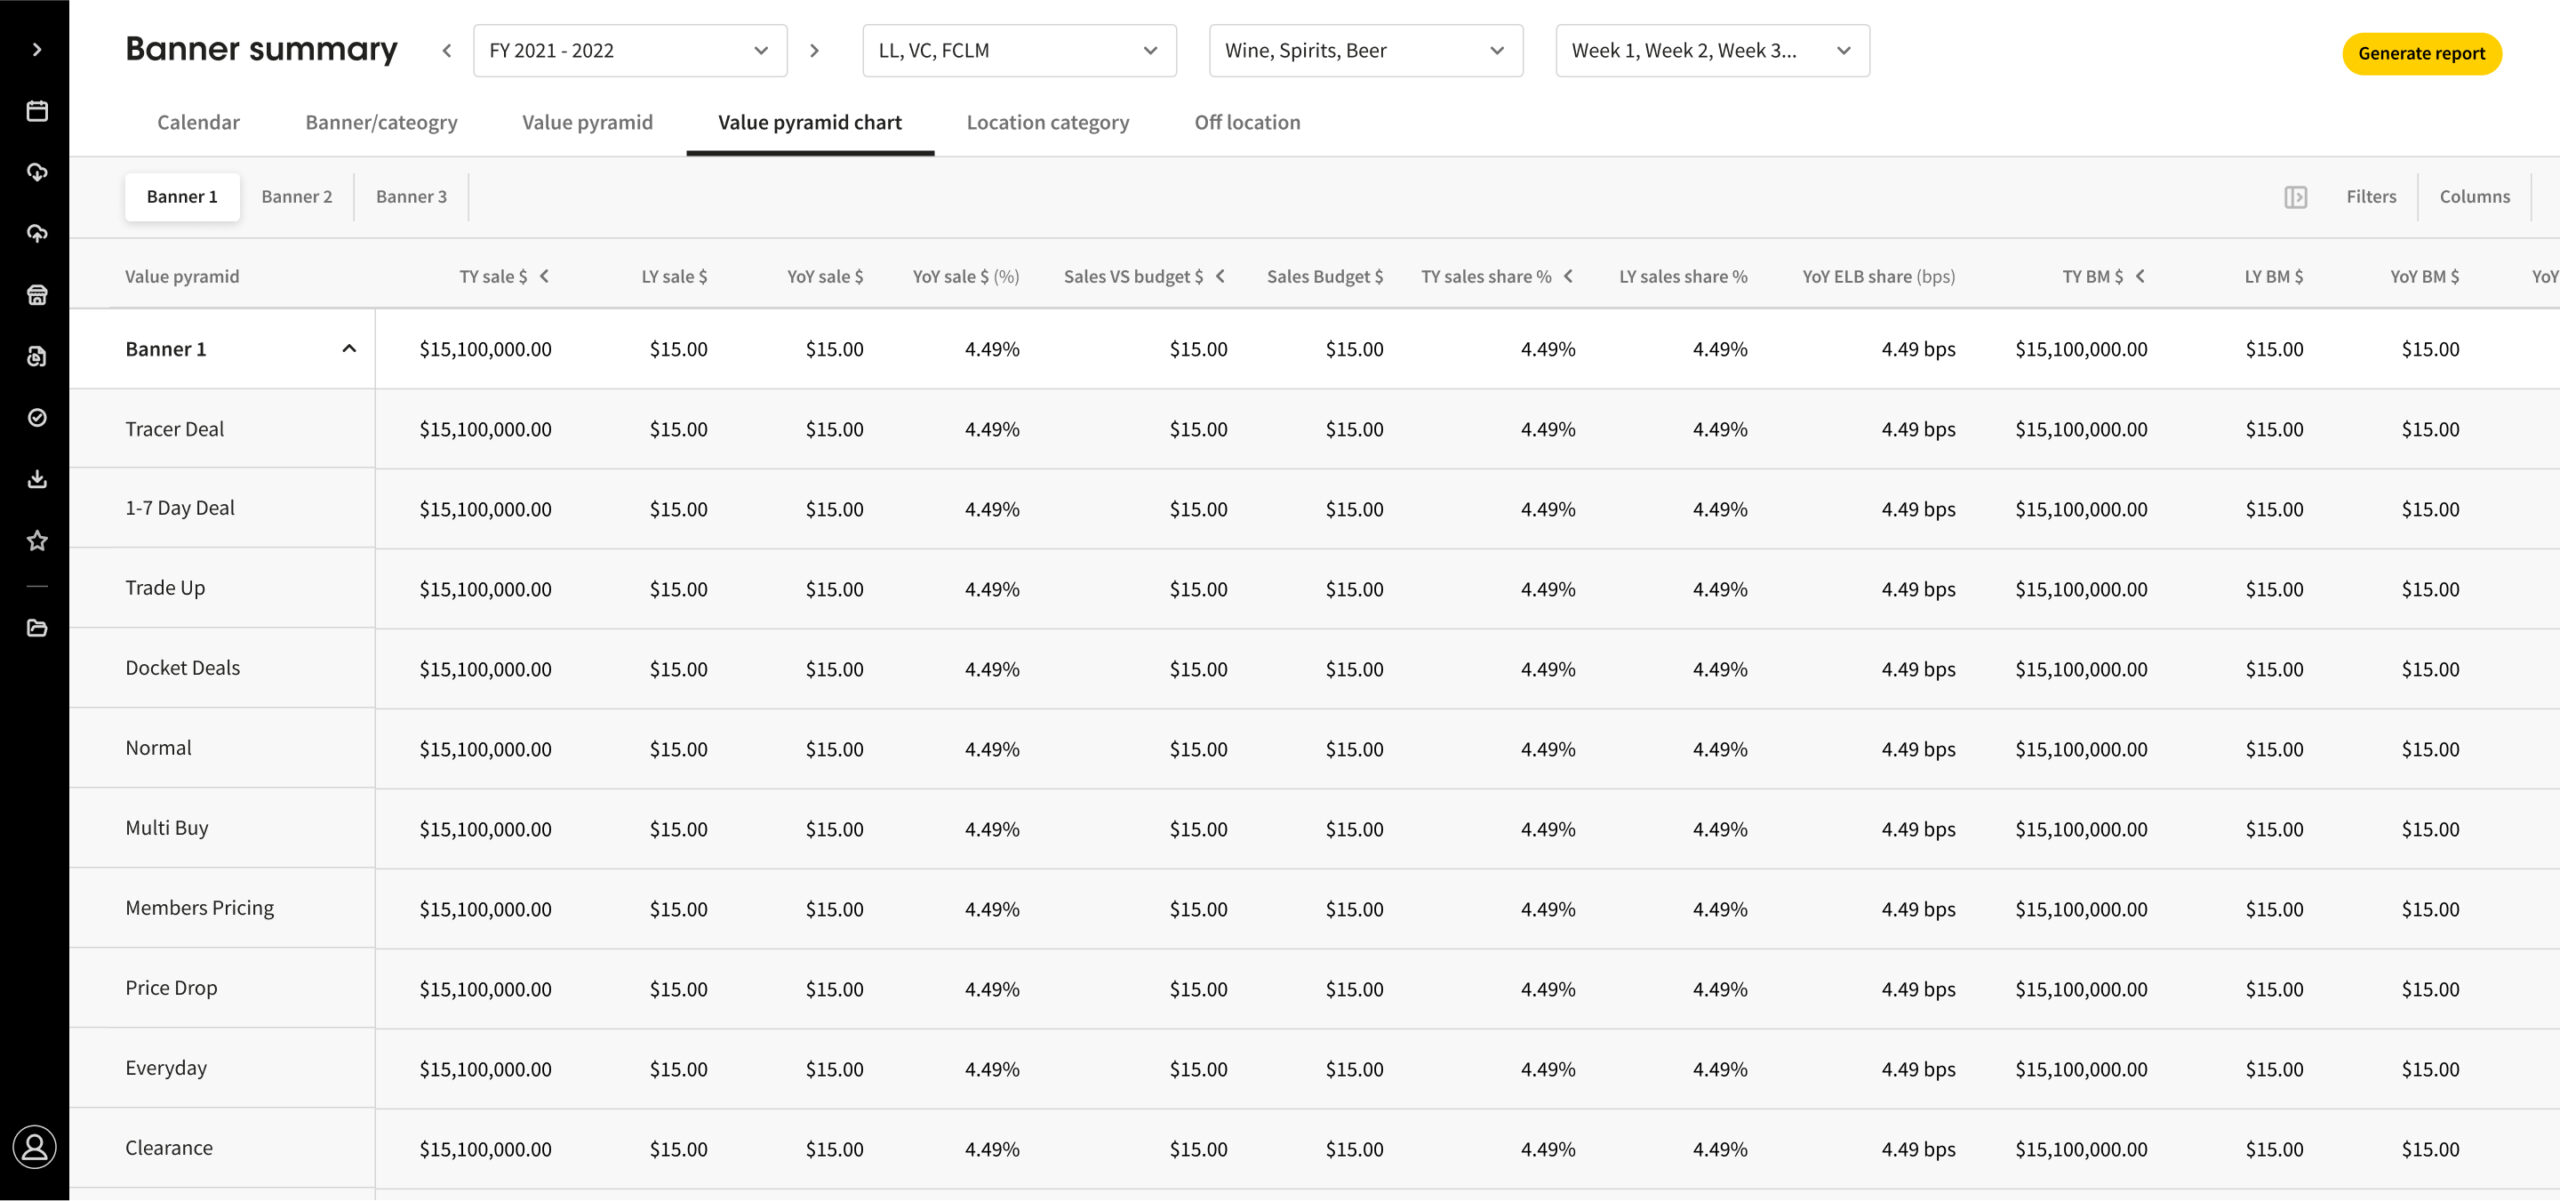This screenshot has width=2560, height=1201.
Task: Collapse the TY BM $ column group
Action: tap(2140, 276)
